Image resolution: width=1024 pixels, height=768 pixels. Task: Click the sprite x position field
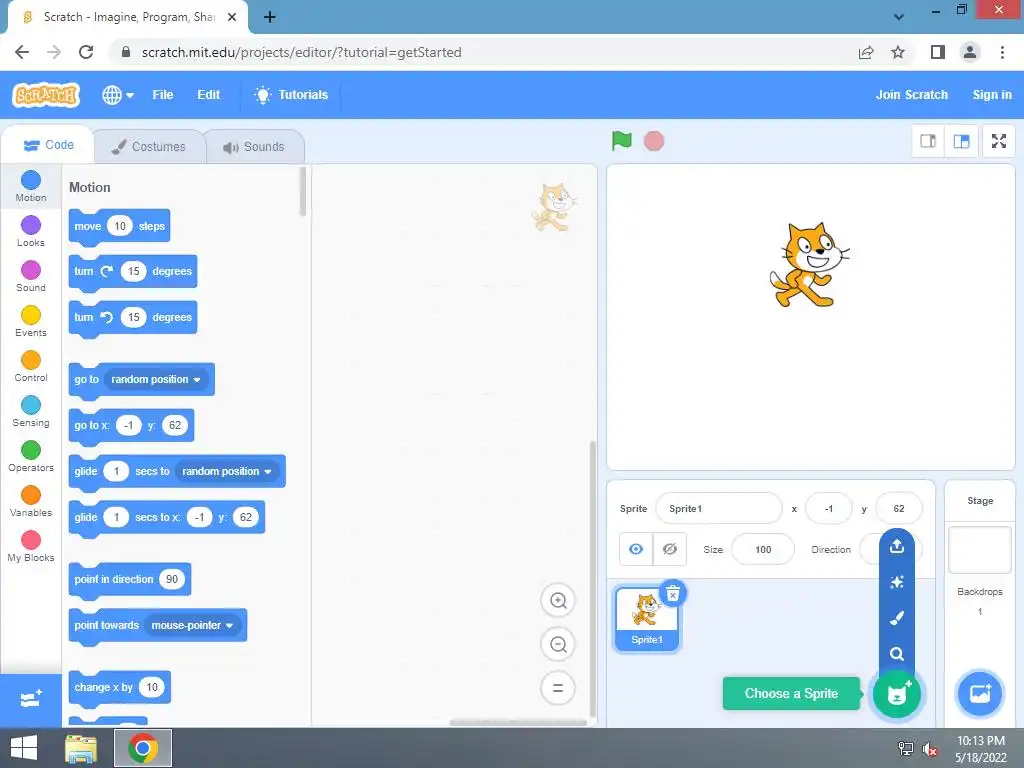[829, 509]
